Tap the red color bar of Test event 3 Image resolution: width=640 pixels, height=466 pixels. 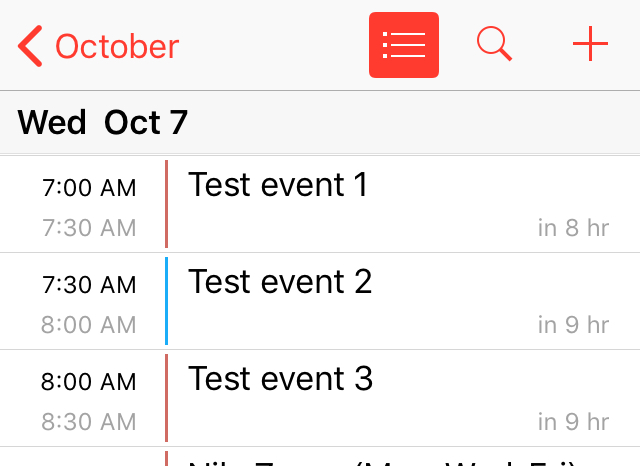166,398
